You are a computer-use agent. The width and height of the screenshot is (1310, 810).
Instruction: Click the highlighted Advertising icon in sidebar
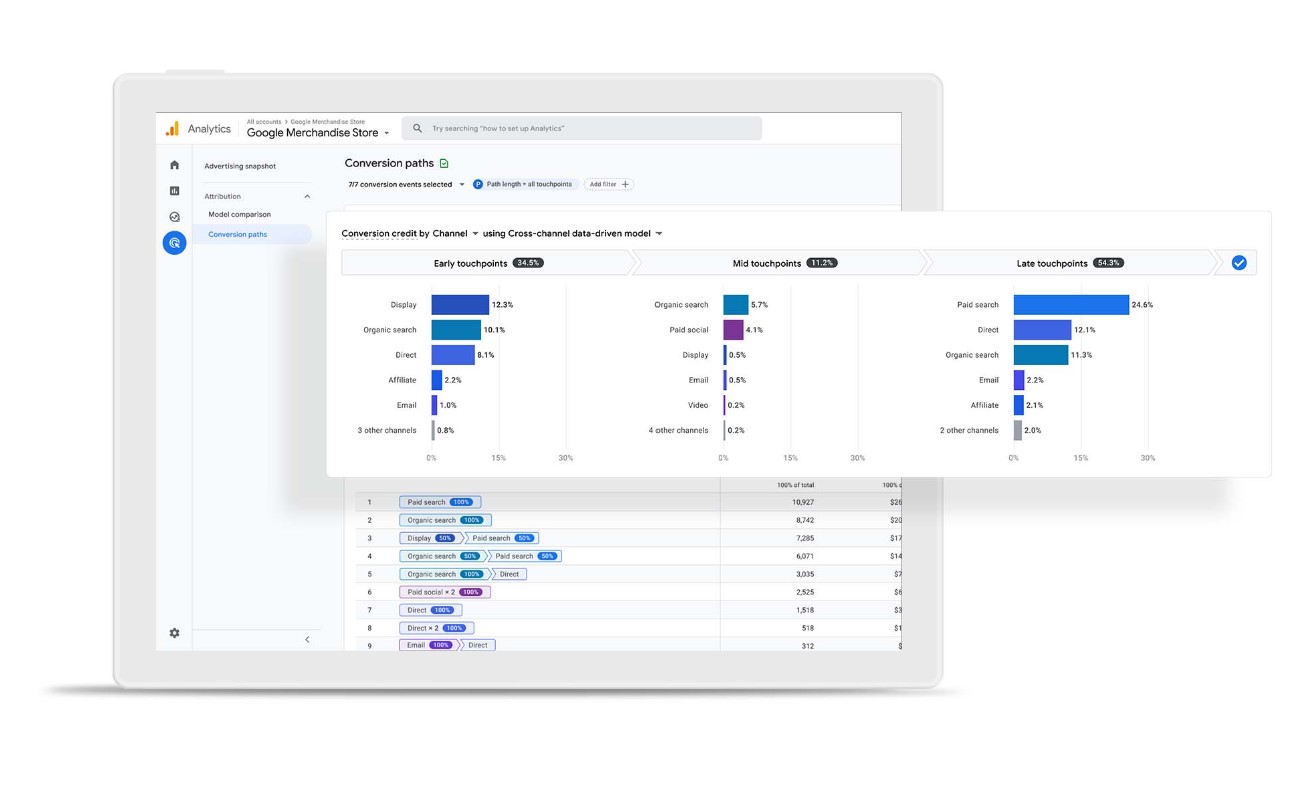tap(174, 242)
